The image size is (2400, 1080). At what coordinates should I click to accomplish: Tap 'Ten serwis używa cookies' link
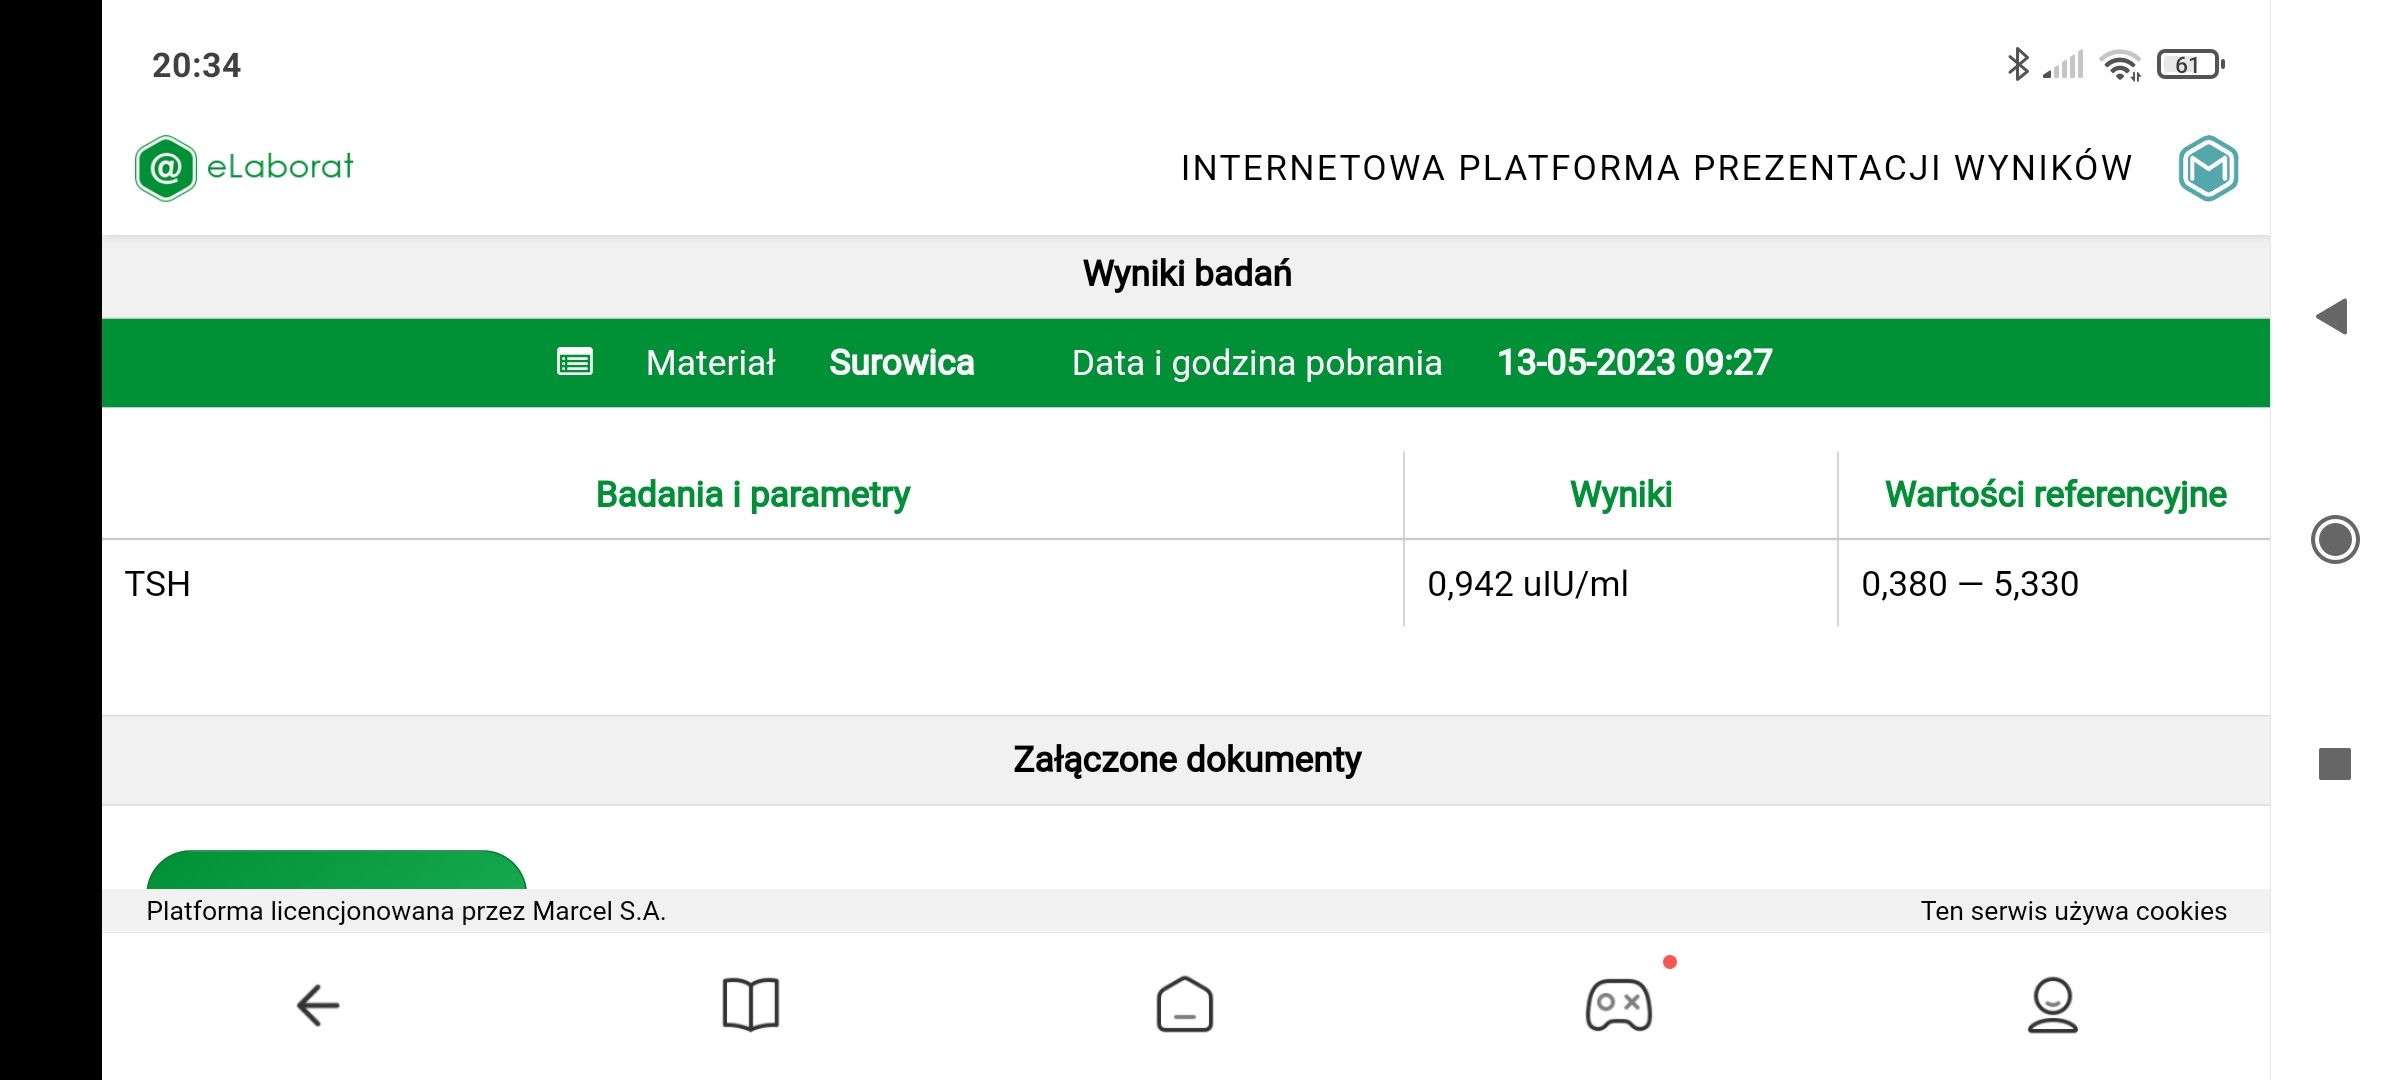[2073, 911]
